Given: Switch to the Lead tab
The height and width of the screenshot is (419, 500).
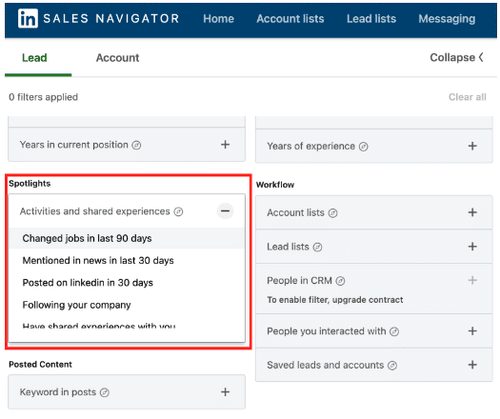Looking at the screenshot, I should click(34, 58).
